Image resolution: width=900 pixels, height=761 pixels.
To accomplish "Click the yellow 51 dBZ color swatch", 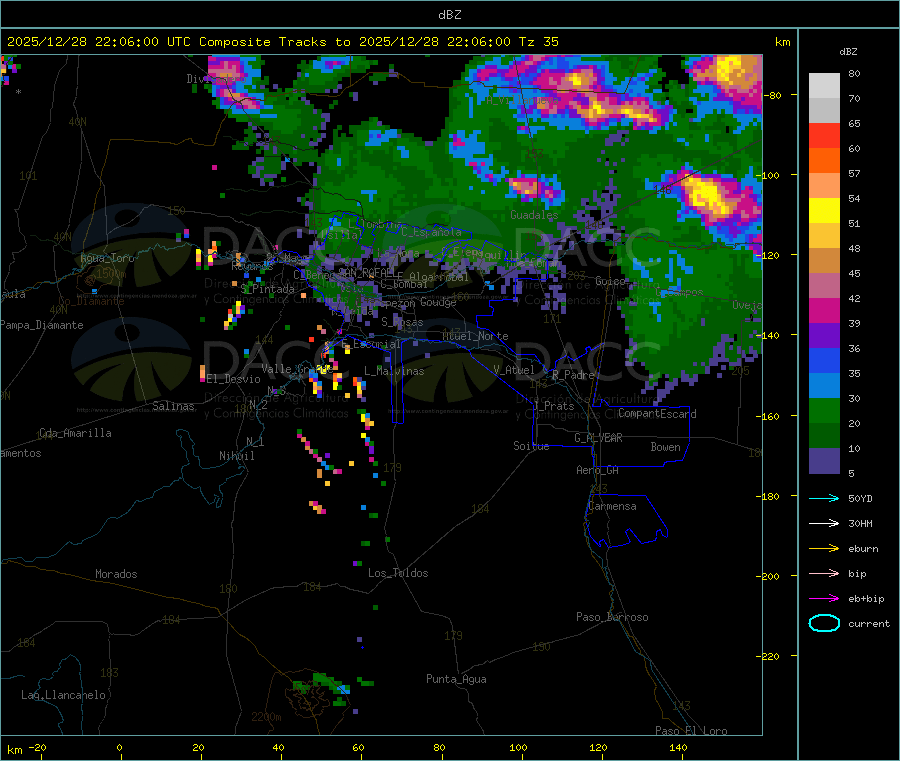I will tap(824, 211).
